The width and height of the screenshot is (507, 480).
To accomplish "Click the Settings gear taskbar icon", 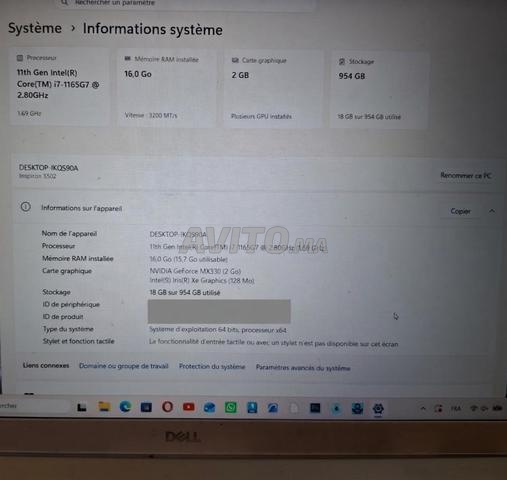I will pos(378,409).
